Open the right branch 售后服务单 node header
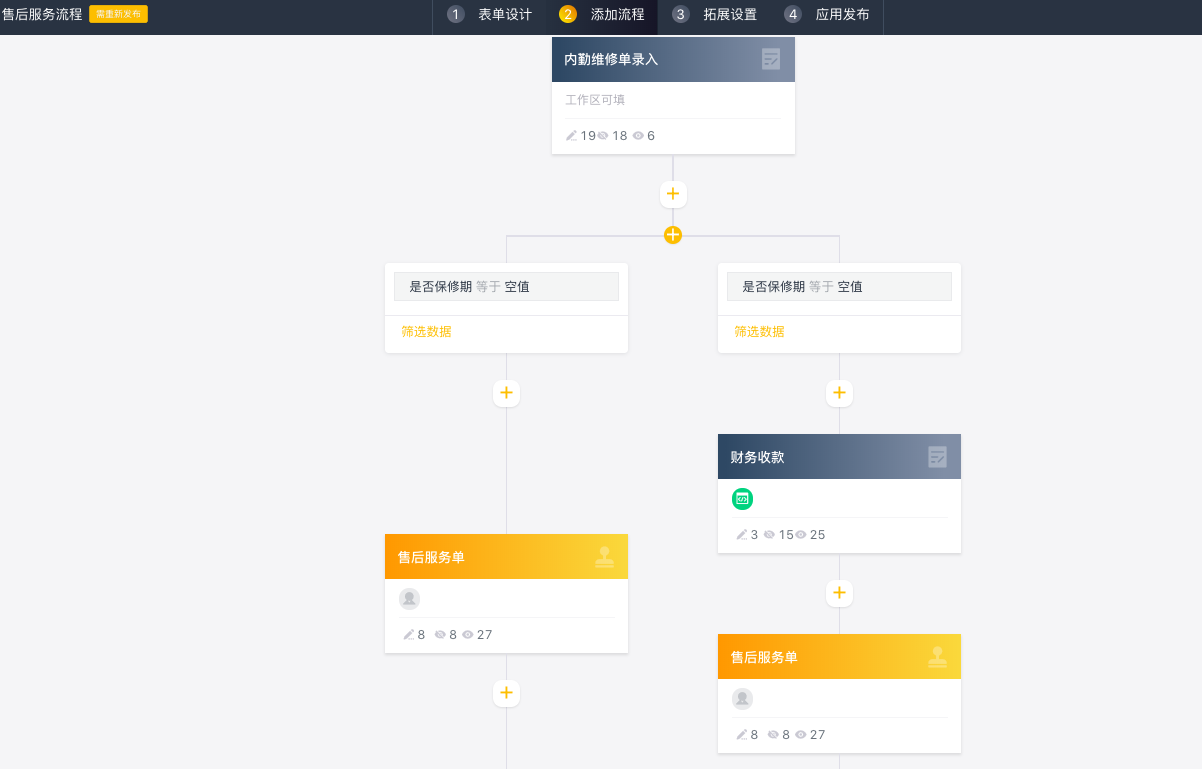 [839, 657]
